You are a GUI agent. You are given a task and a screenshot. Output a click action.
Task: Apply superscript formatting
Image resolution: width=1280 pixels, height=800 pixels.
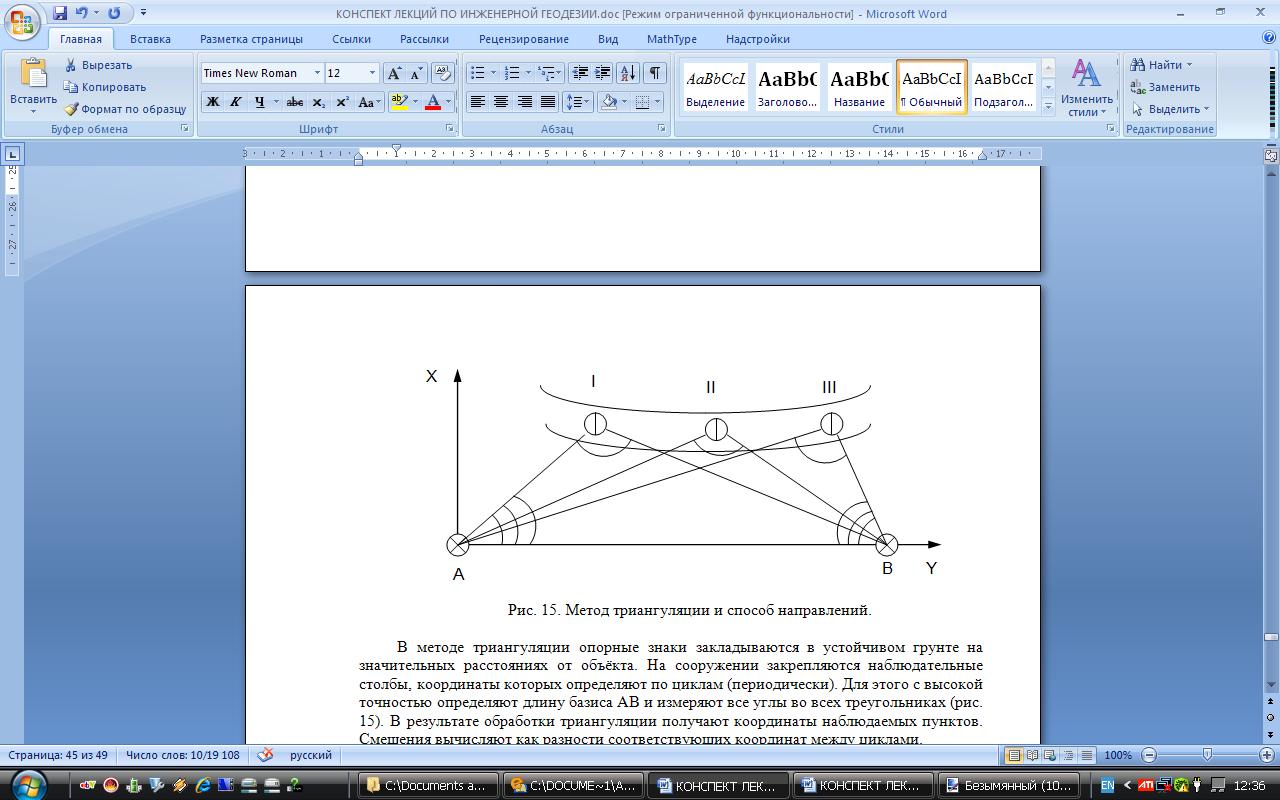click(x=342, y=102)
